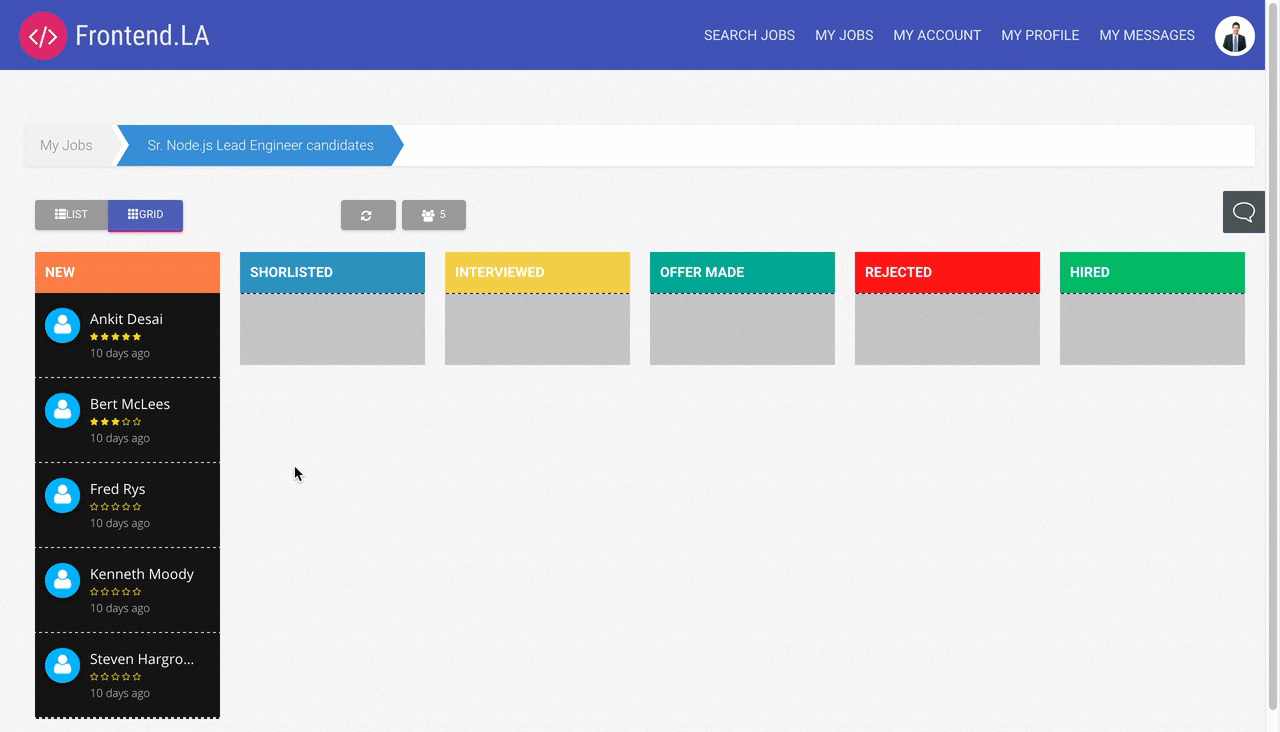Select the Steven Hargro... candidate name

click(x=142, y=659)
